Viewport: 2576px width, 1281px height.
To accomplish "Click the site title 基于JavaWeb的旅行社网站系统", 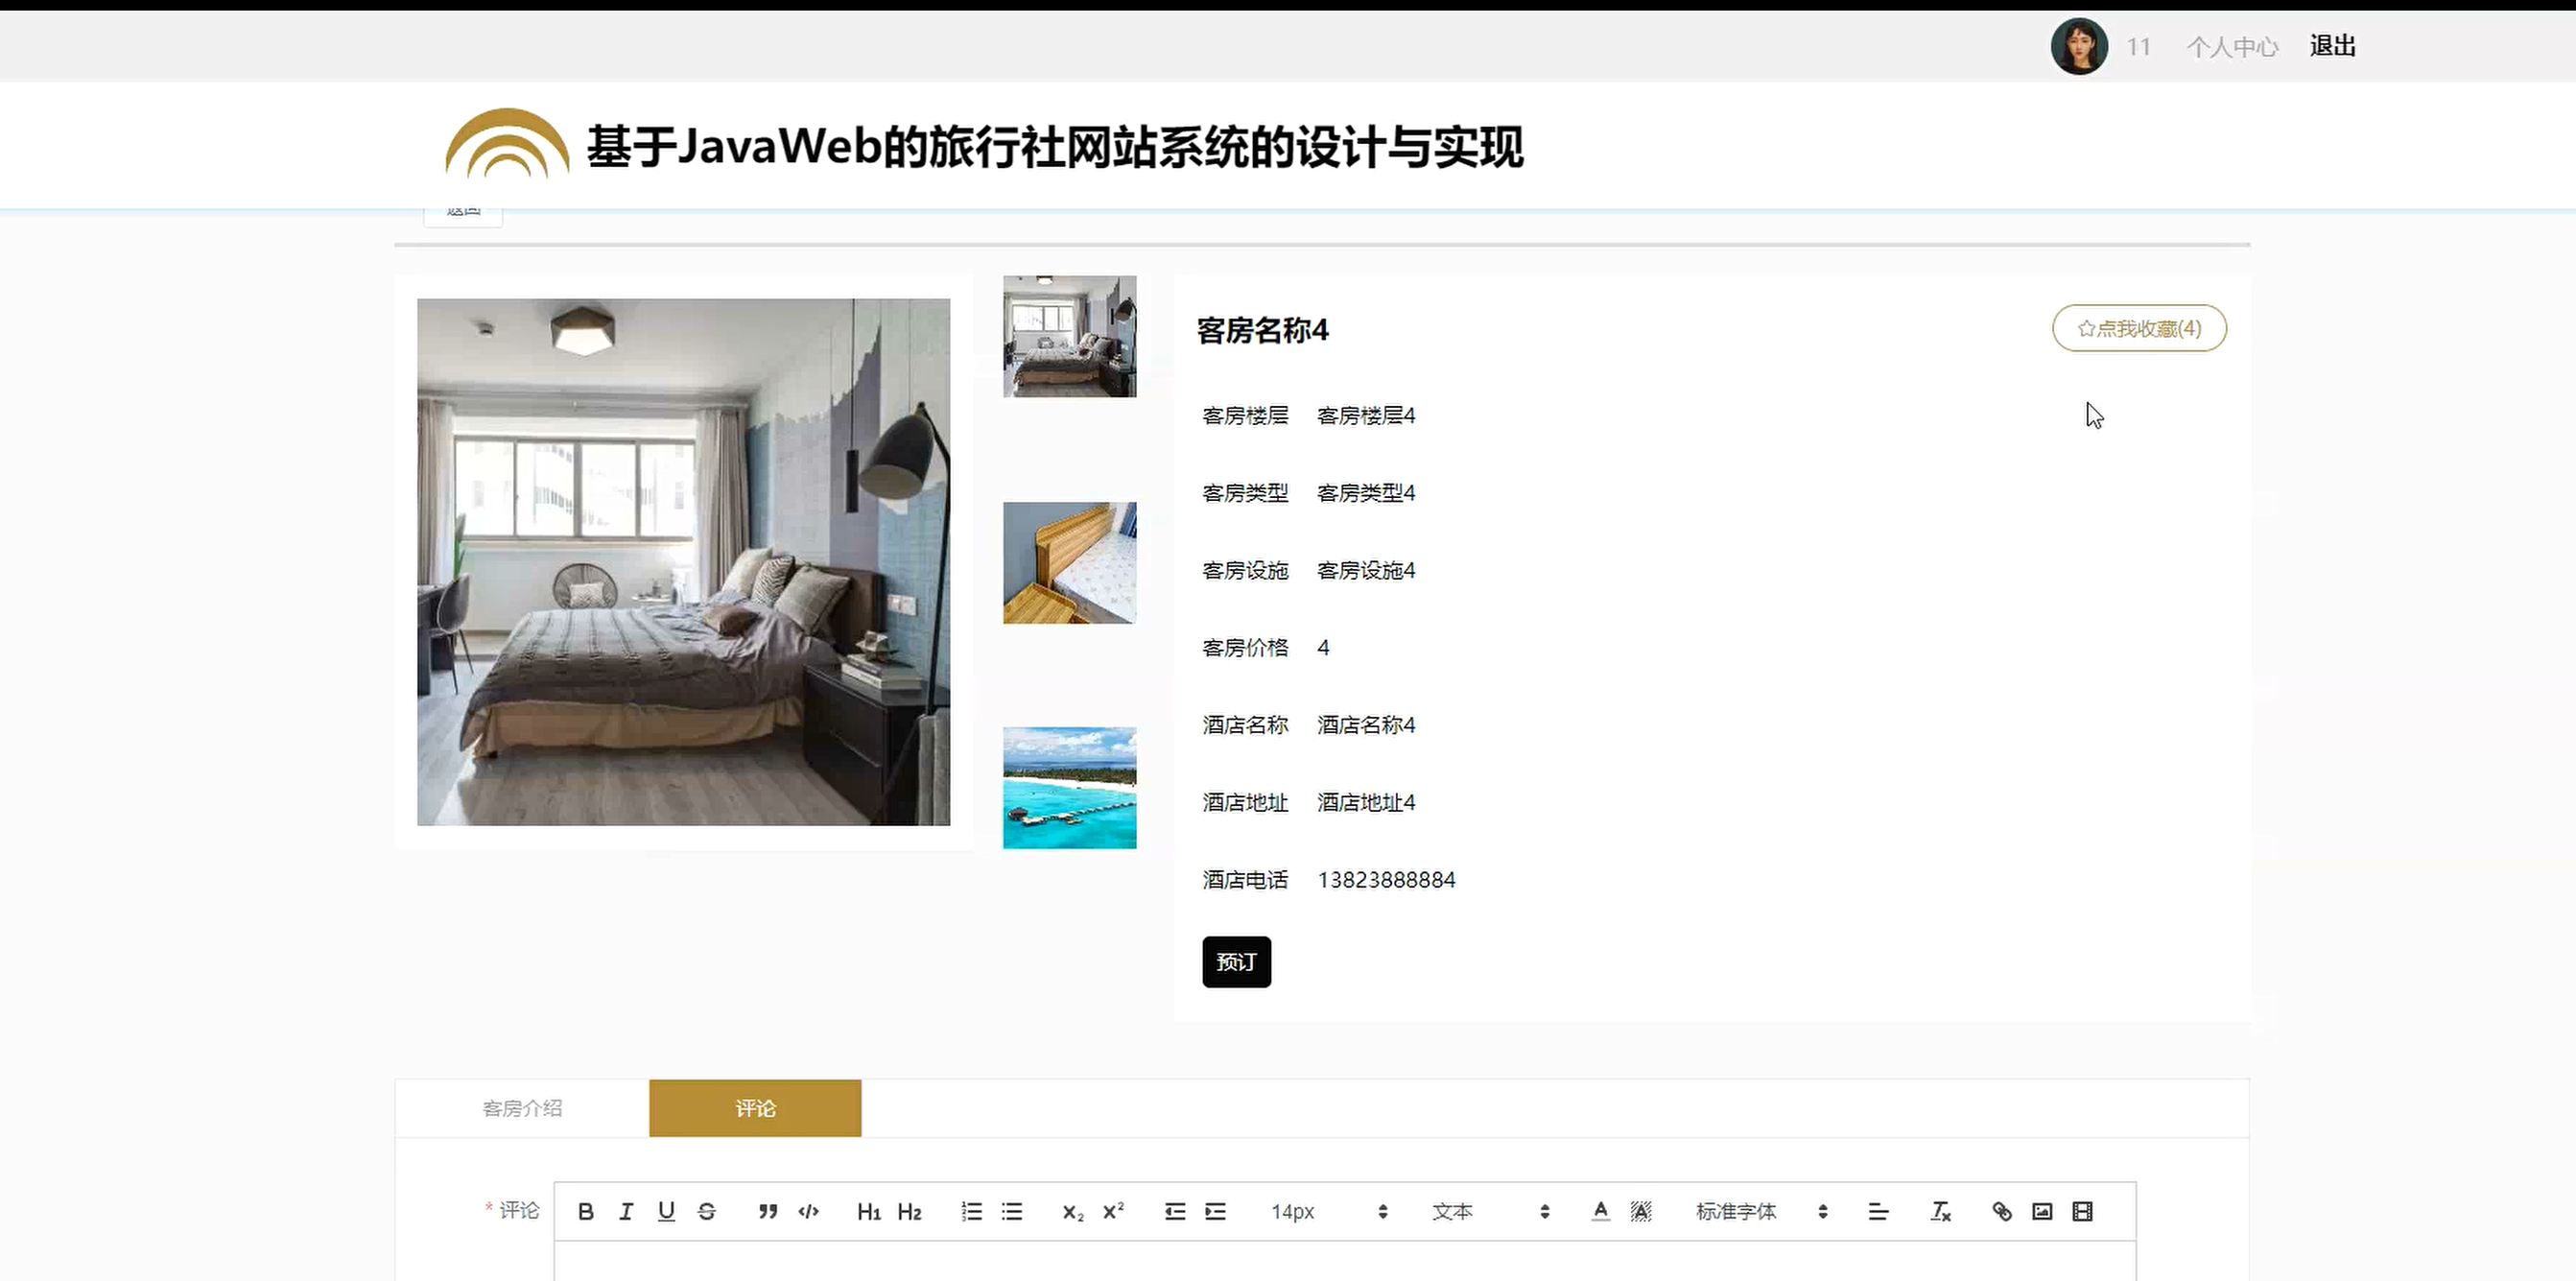I will (x=1054, y=147).
